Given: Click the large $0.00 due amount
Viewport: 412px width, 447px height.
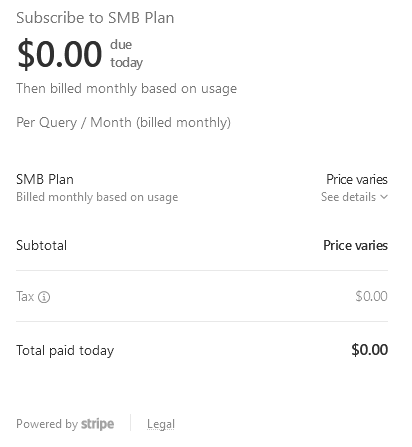Looking at the screenshot, I should [x=60, y=54].
